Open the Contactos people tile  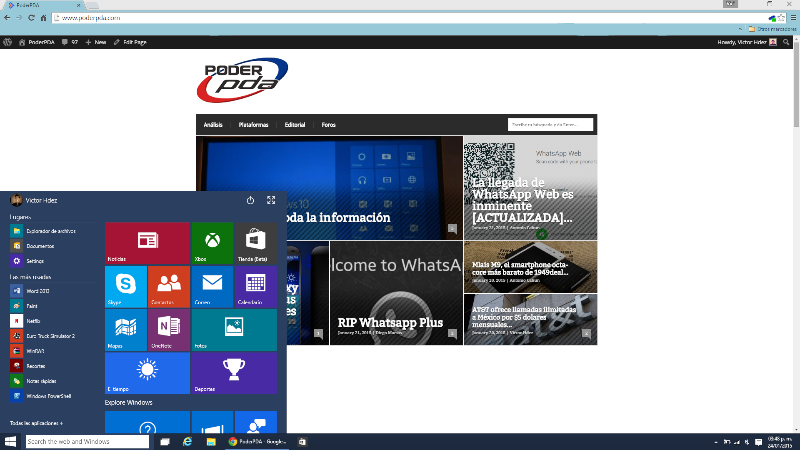(x=169, y=286)
